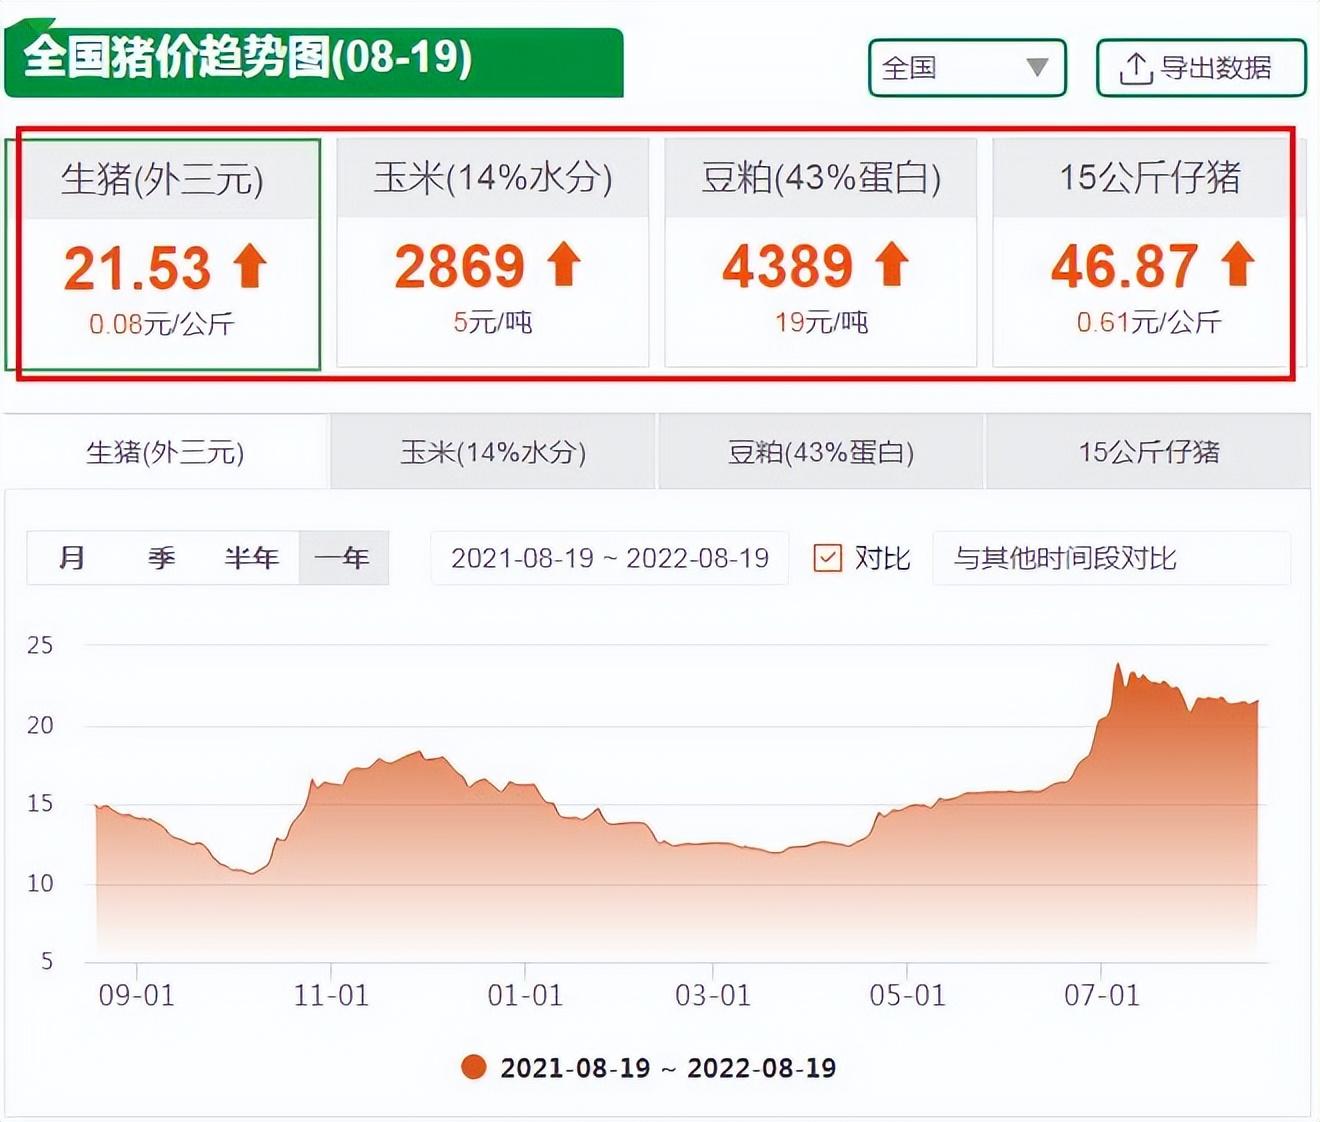Click the up arrow next to 46.87 piglet price
Image resolution: width=1320 pixels, height=1122 pixels.
point(1238,265)
